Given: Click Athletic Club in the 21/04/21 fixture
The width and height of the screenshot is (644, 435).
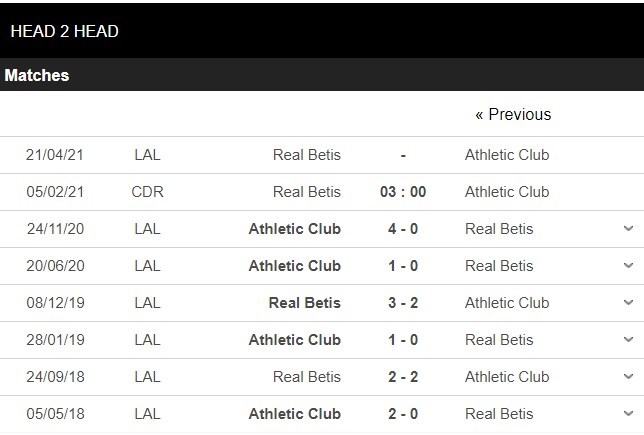Looking at the screenshot, I should [507, 155].
